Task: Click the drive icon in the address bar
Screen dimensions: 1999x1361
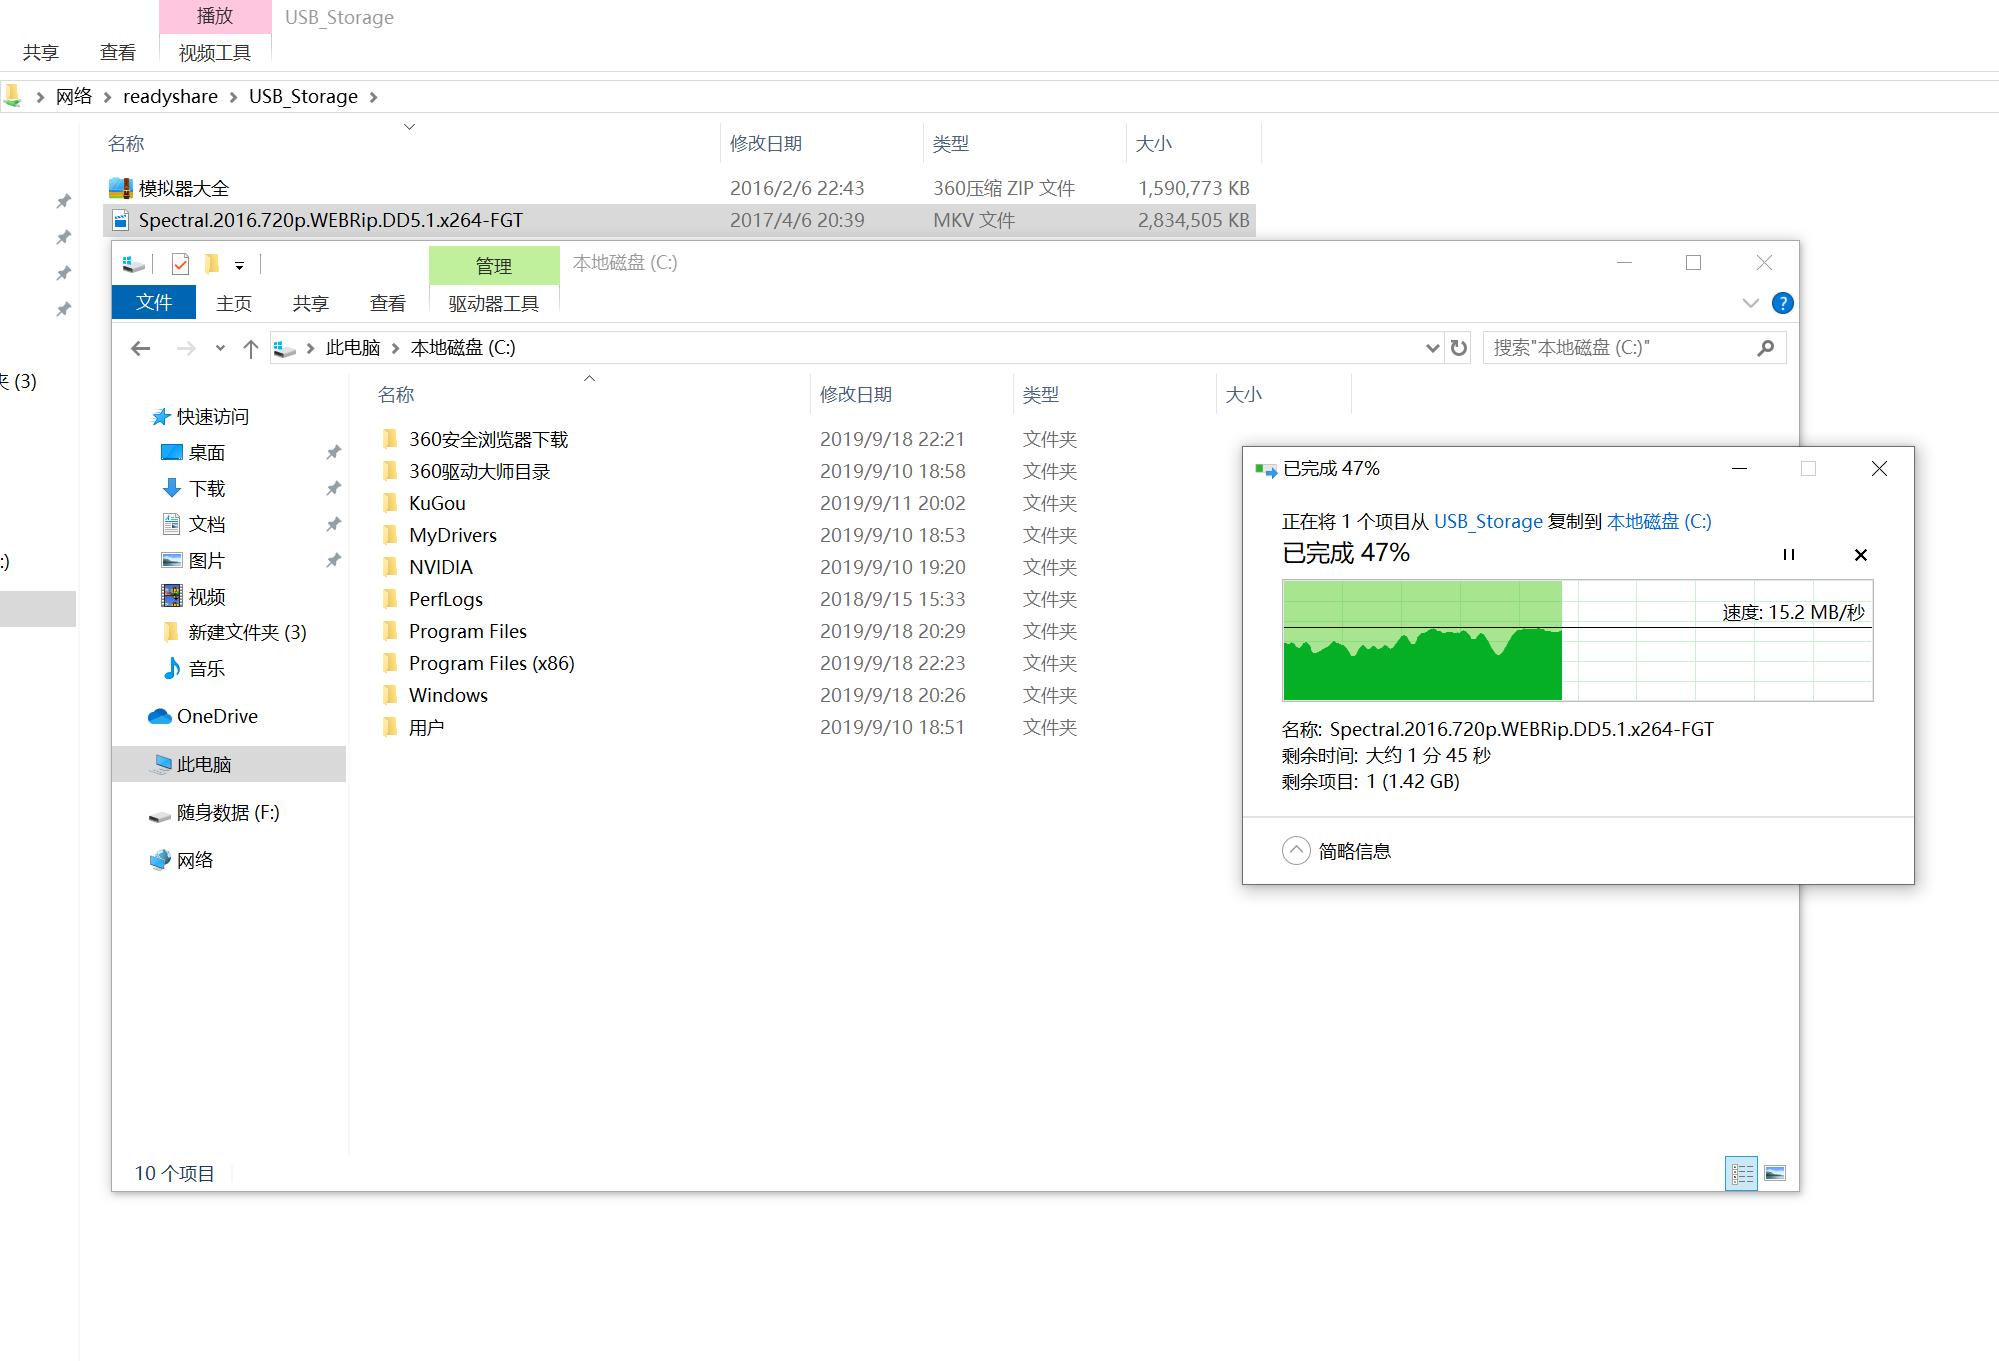Action: tap(285, 347)
